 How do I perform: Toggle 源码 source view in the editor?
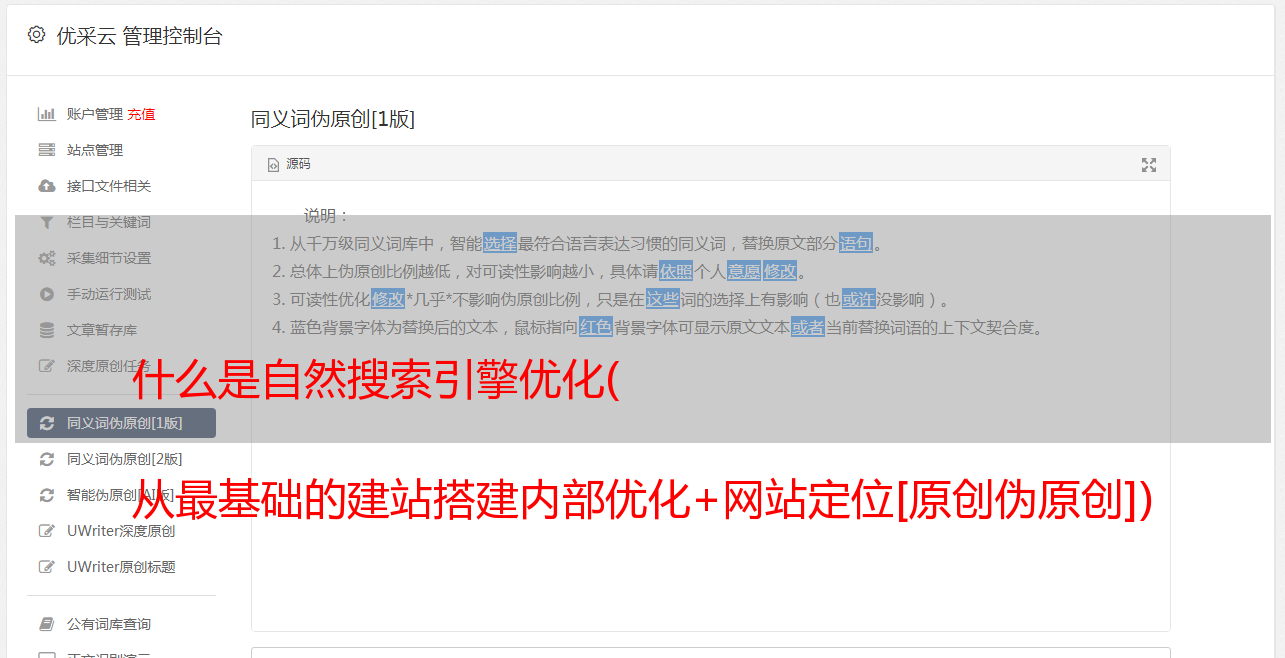pyautogui.click(x=289, y=164)
